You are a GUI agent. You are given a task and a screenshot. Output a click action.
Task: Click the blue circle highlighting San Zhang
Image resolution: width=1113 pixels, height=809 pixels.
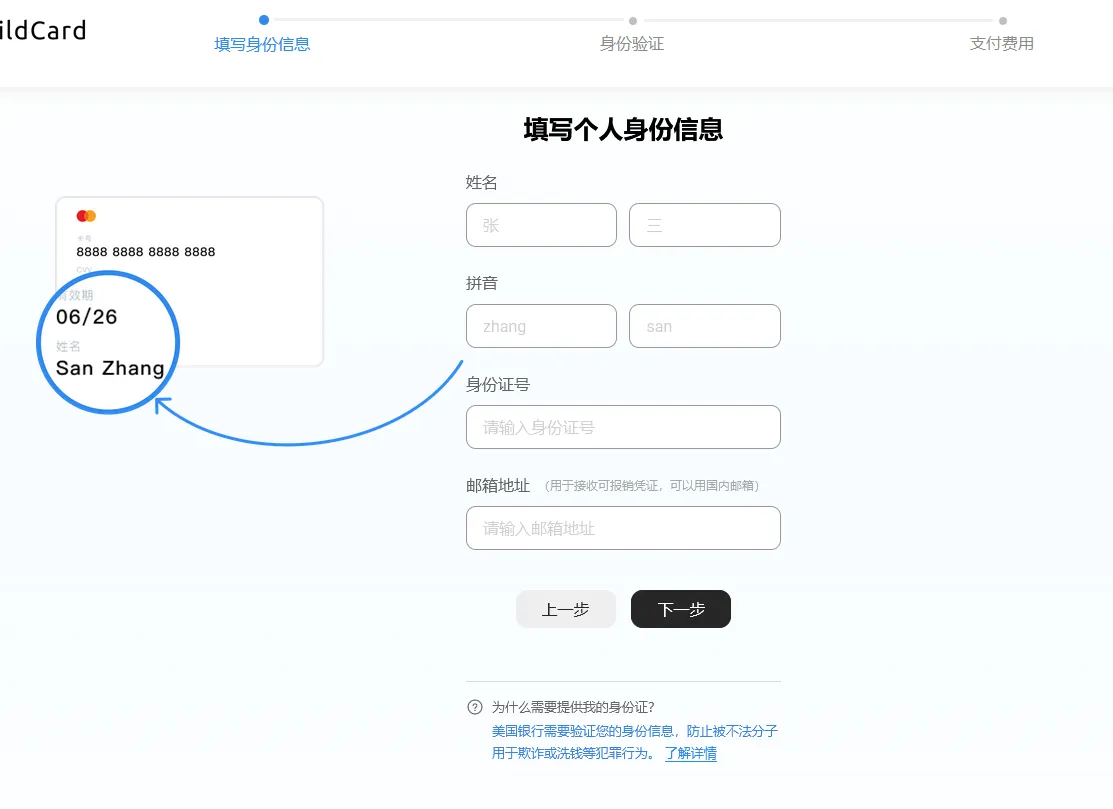[x=108, y=342]
